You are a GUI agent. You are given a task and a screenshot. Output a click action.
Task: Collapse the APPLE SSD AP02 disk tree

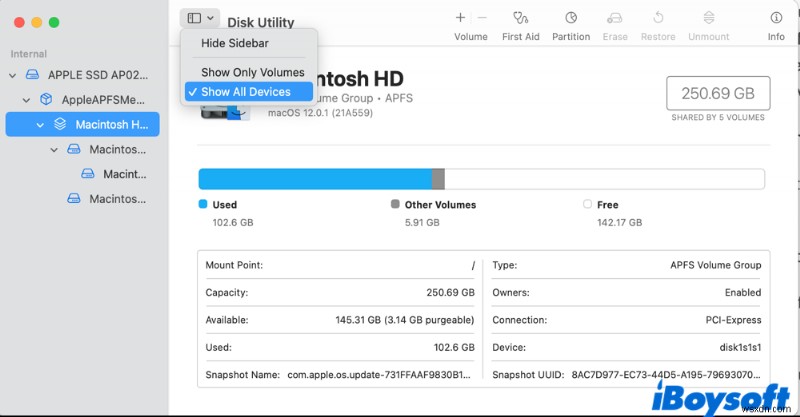[13, 76]
